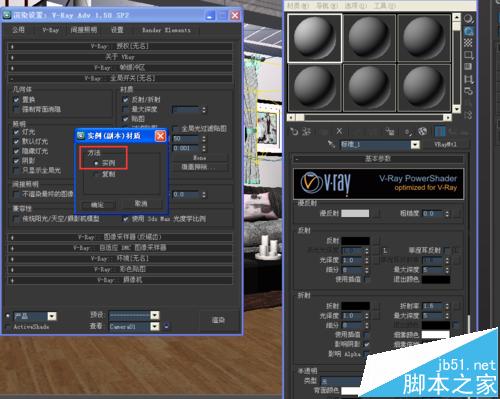Click the lock view icon beside Camera01
This screenshot has width=500, height=399.
(x=166, y=326)
